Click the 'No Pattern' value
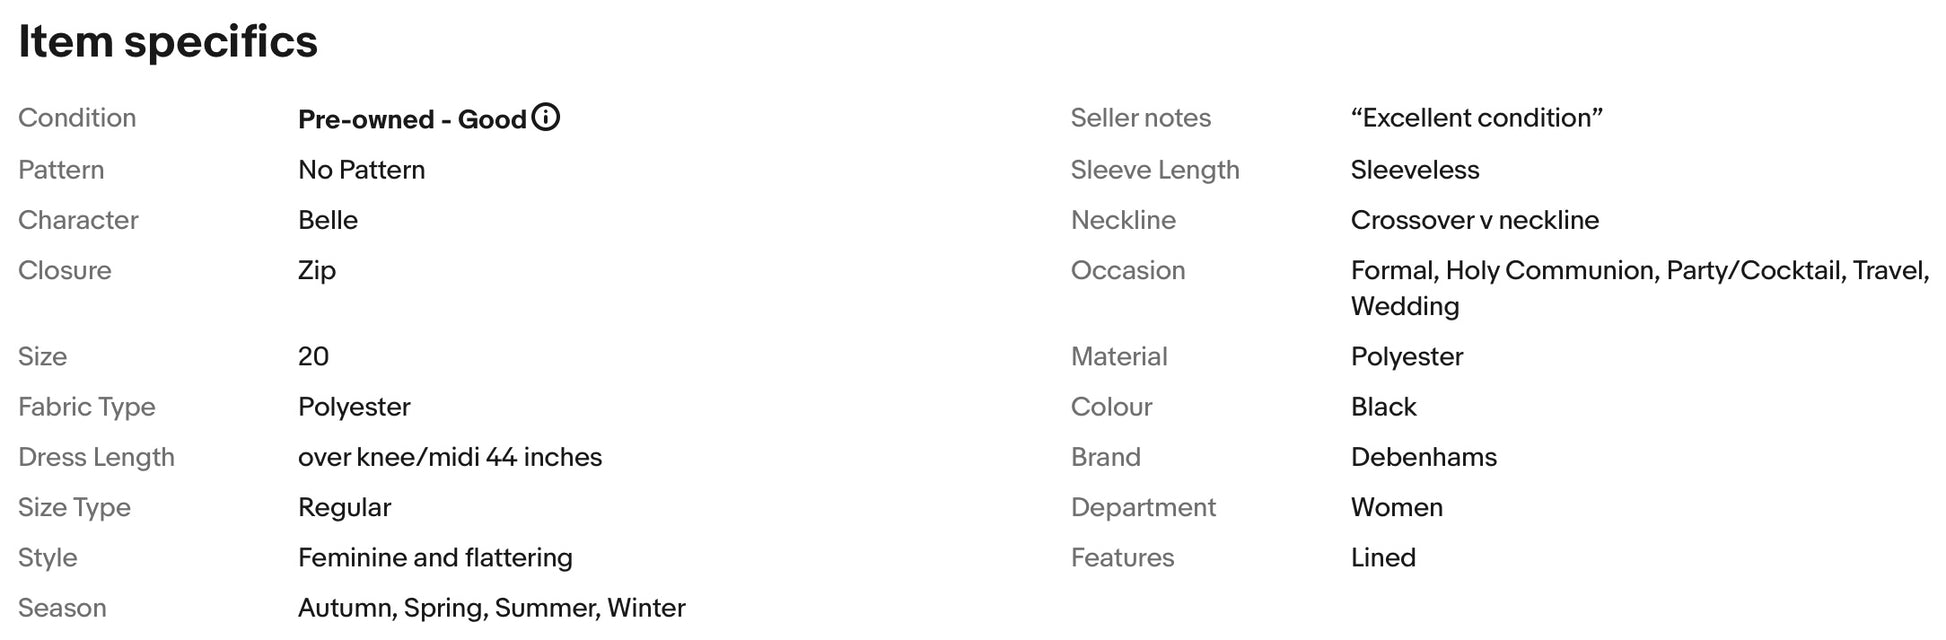 click(x=361, y=170)
